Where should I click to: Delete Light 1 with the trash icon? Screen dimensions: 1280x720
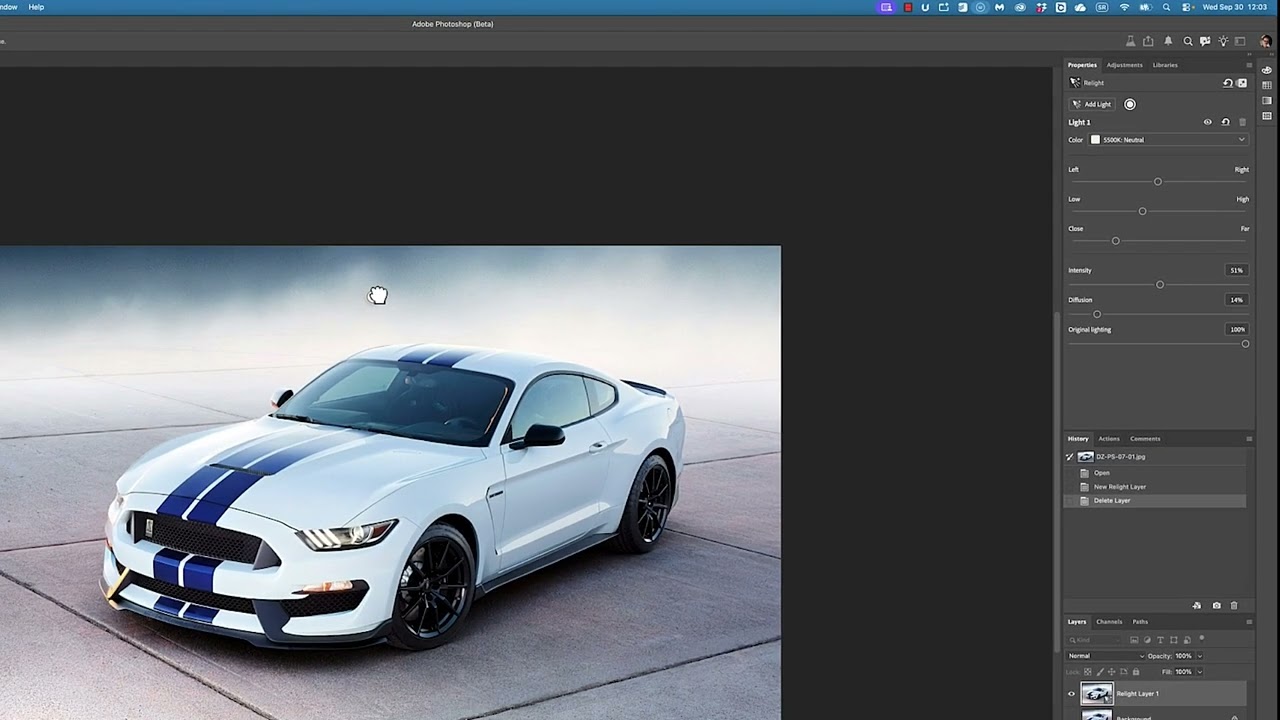pos(1243,122)
